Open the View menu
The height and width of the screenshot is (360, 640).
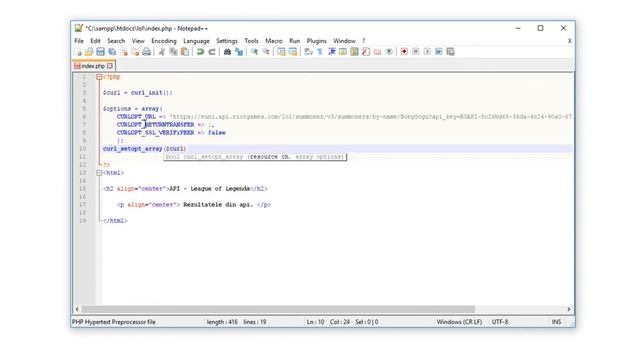click(x=138, y=41)
